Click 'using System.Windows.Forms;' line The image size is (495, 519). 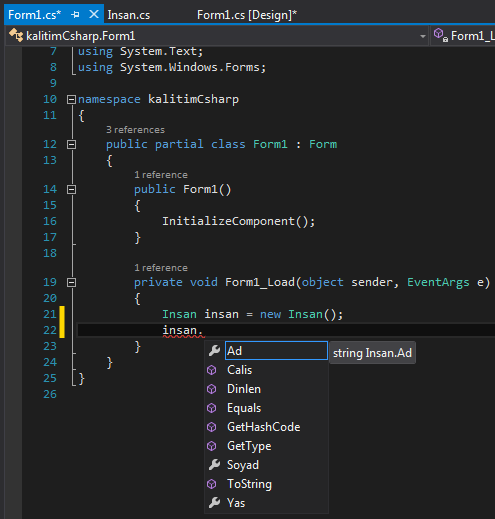(x=172, y=67)
